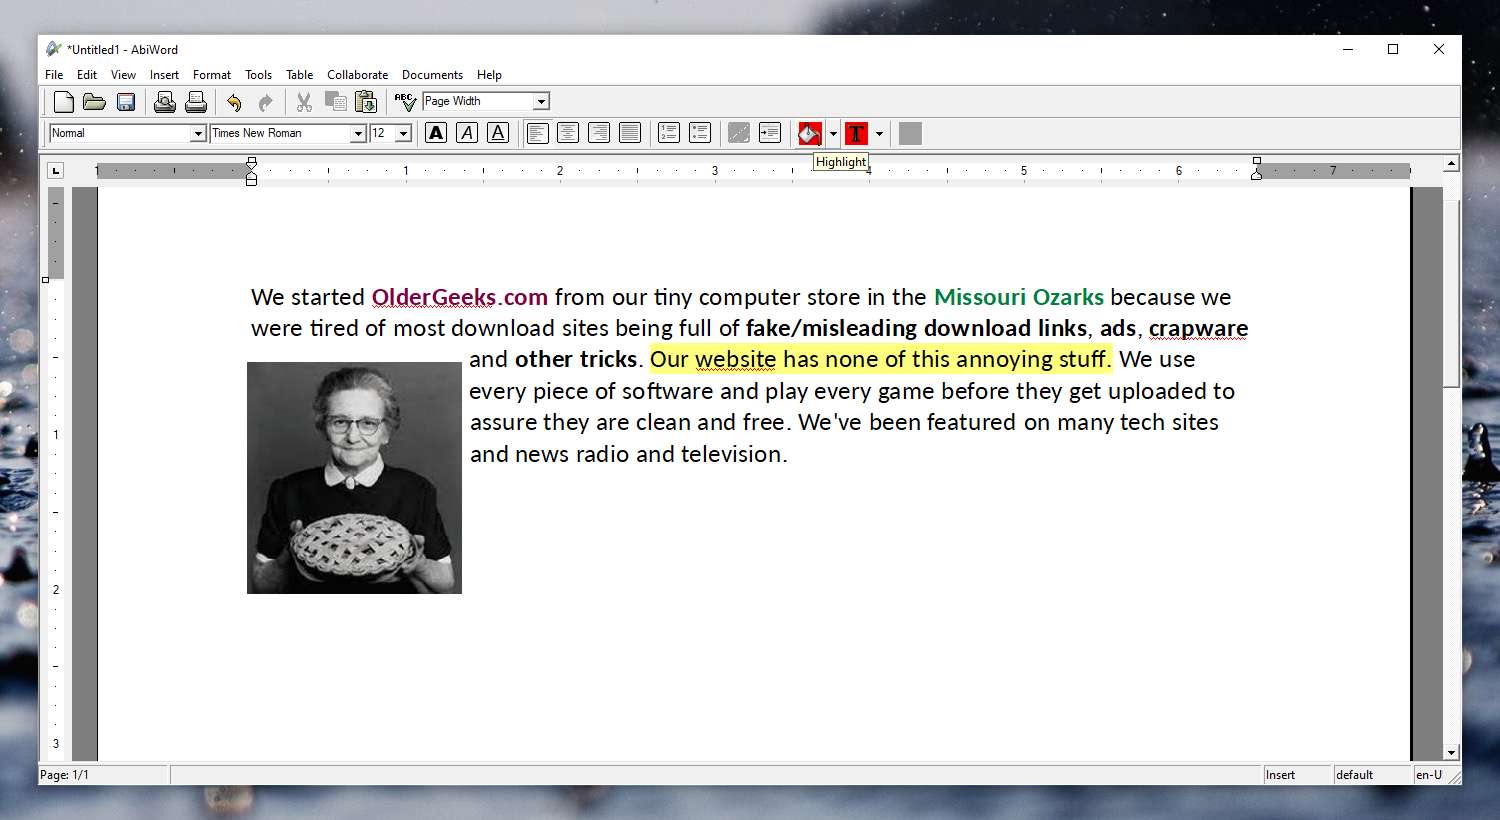Expand the Normal paragraph style dropdown
Screen dimensions: 1500x820
click(198, 133)
